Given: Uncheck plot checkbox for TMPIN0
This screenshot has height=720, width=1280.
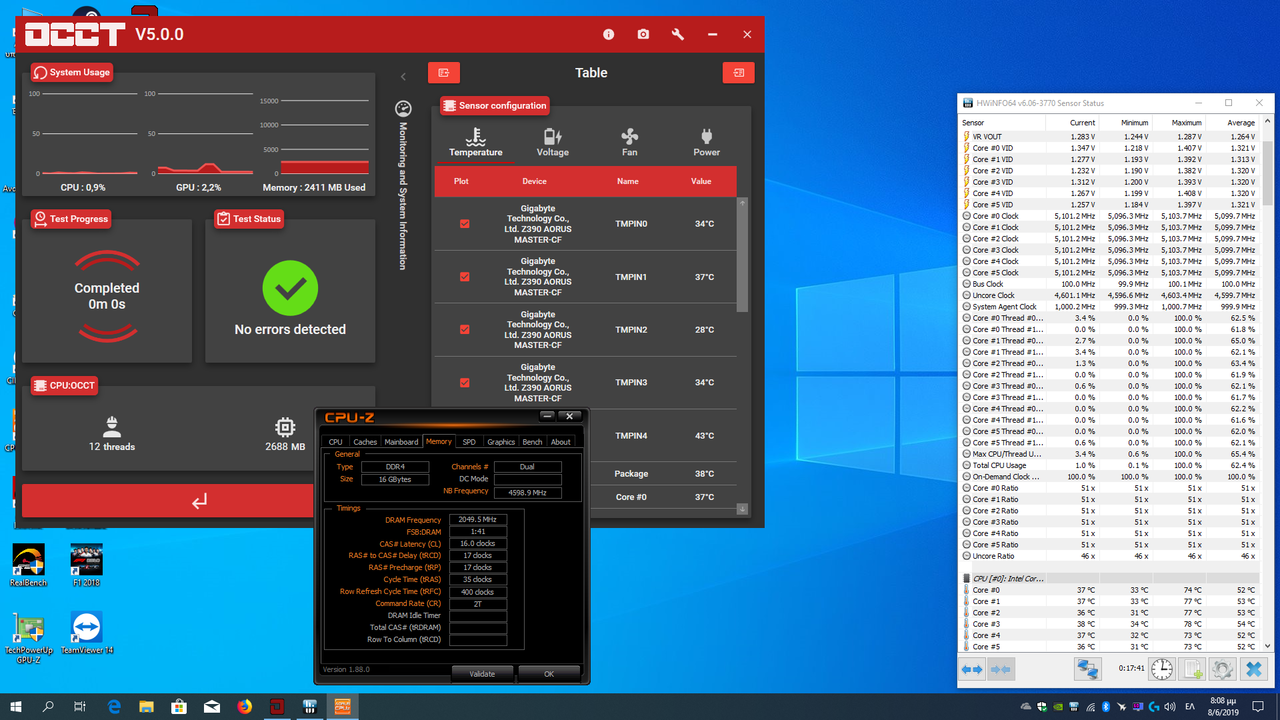Looking at the screenshot, I should tap(464, 224).
